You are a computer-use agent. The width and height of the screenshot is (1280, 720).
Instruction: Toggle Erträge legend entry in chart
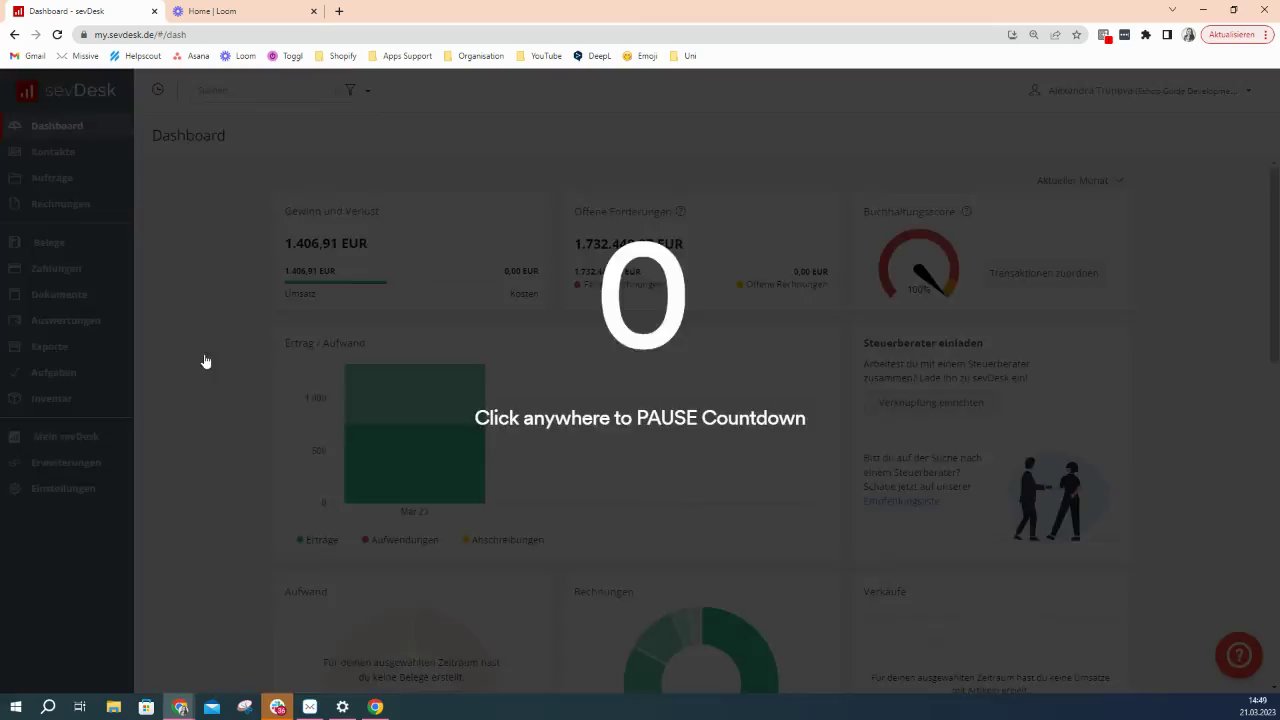tap(318, 540)
